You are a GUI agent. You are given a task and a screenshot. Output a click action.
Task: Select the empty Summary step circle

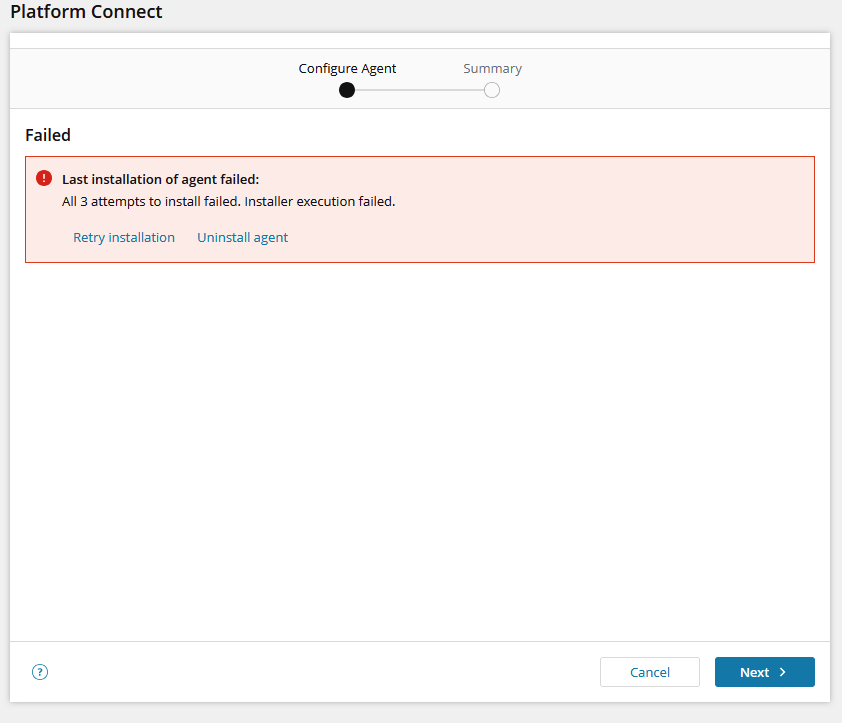pyautogui.click(x=492, y=90)
